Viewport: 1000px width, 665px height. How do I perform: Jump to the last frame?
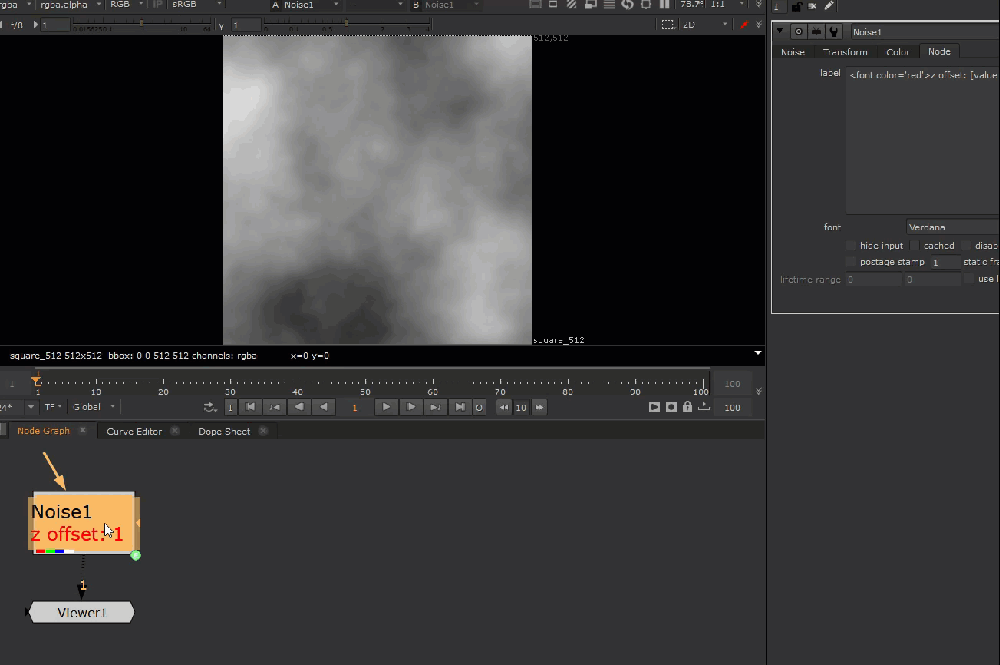pyautogui.click(x=459, y=407)
